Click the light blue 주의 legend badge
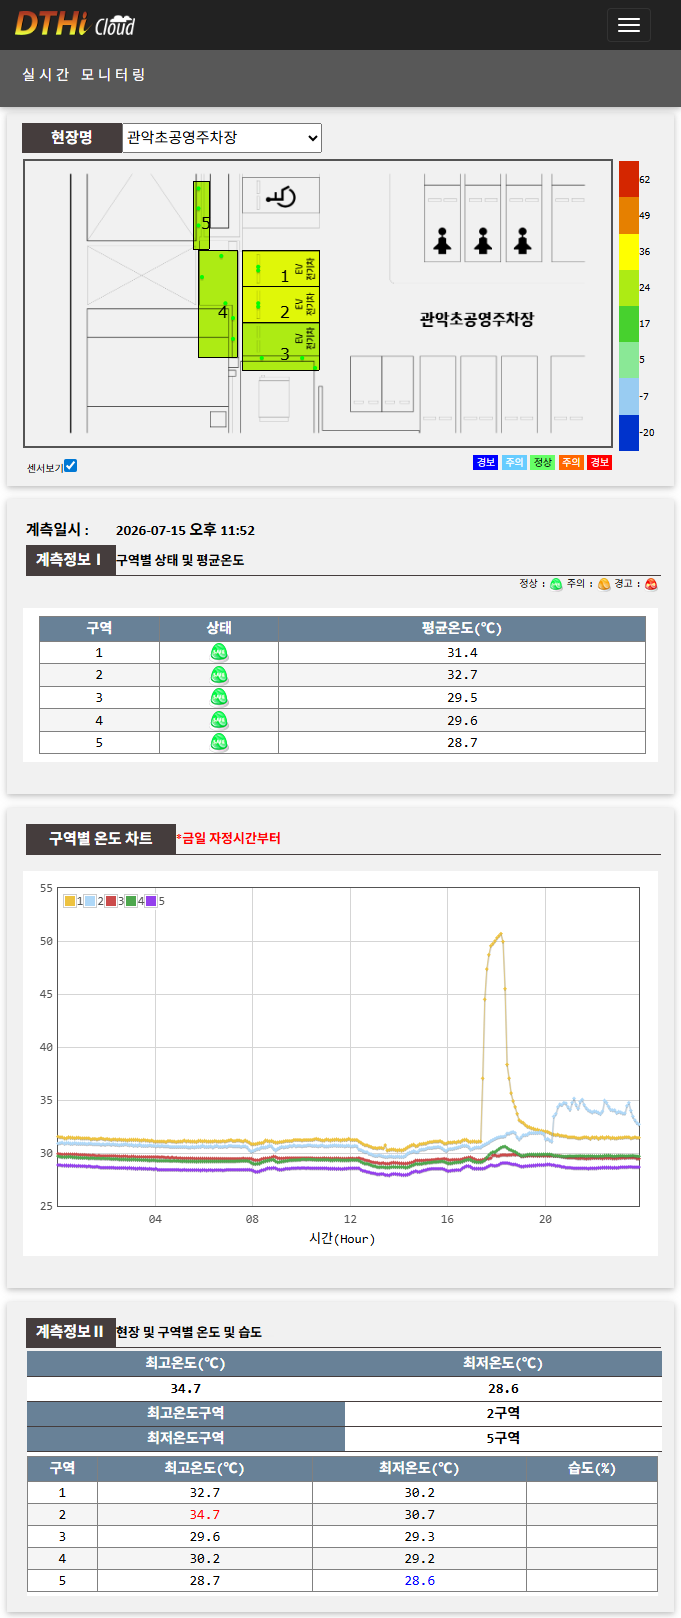This screenshot has height=1618, width=681. [514, 462]
